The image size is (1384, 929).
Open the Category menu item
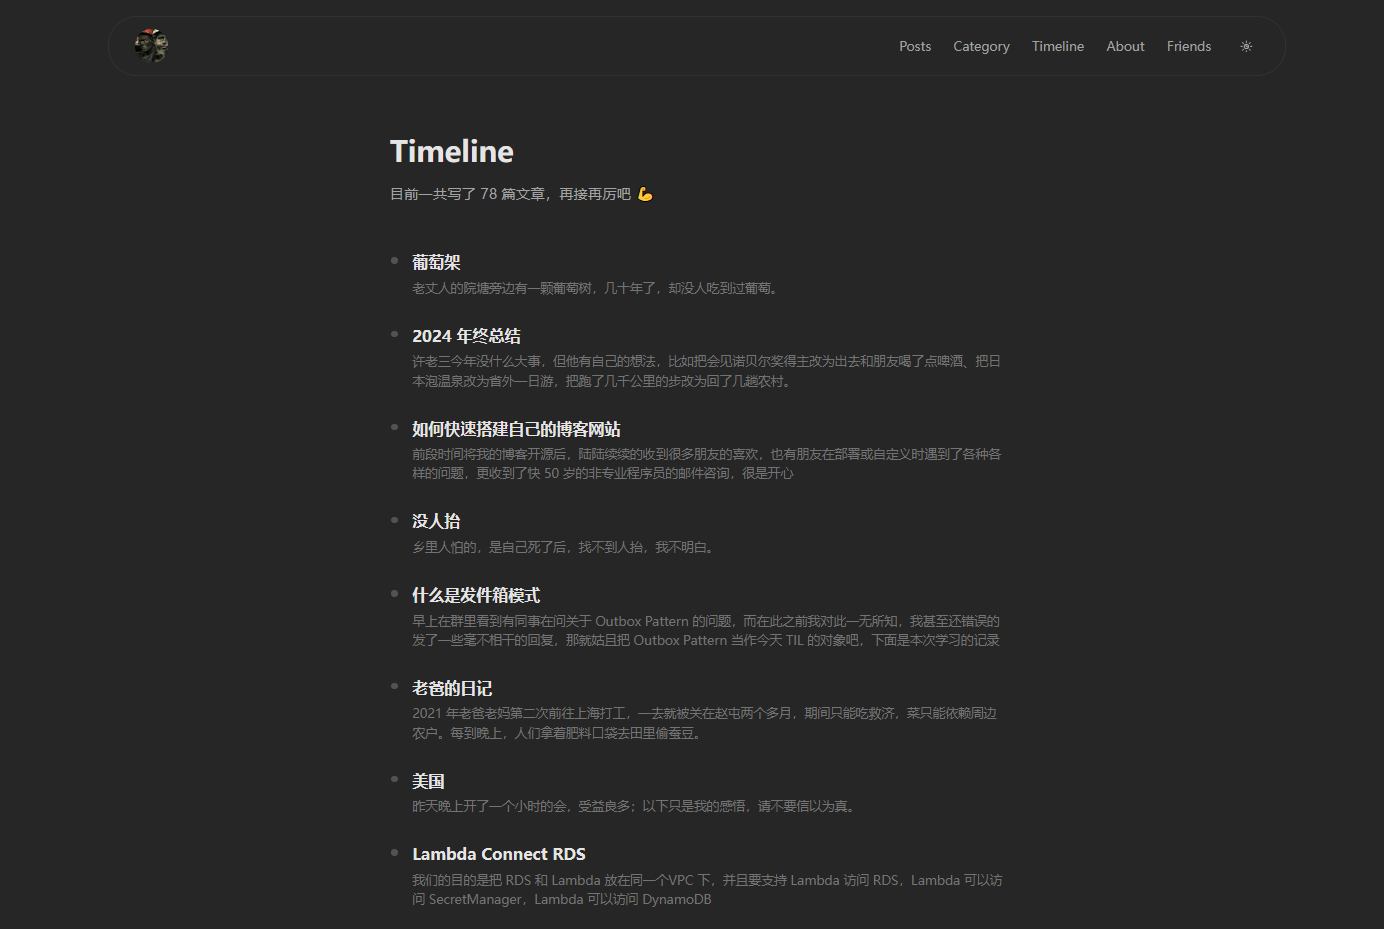[x=981, y=46]
